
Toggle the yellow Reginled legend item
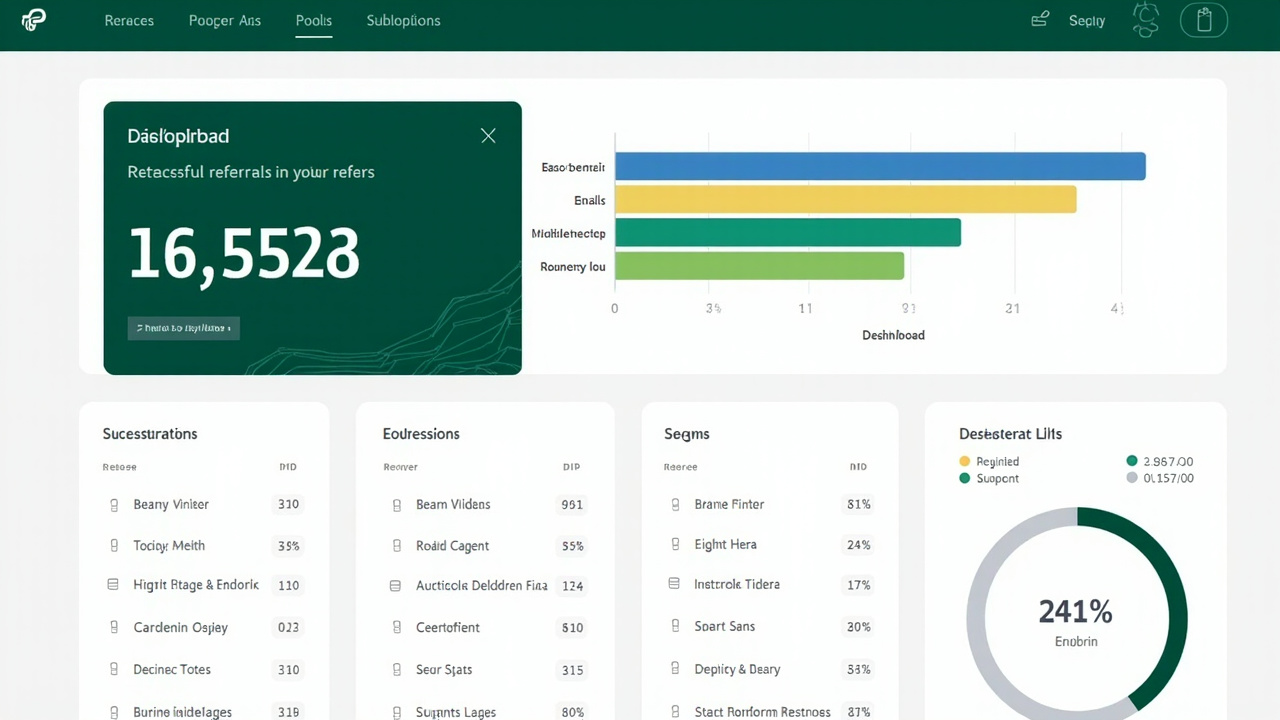[989, 462]
